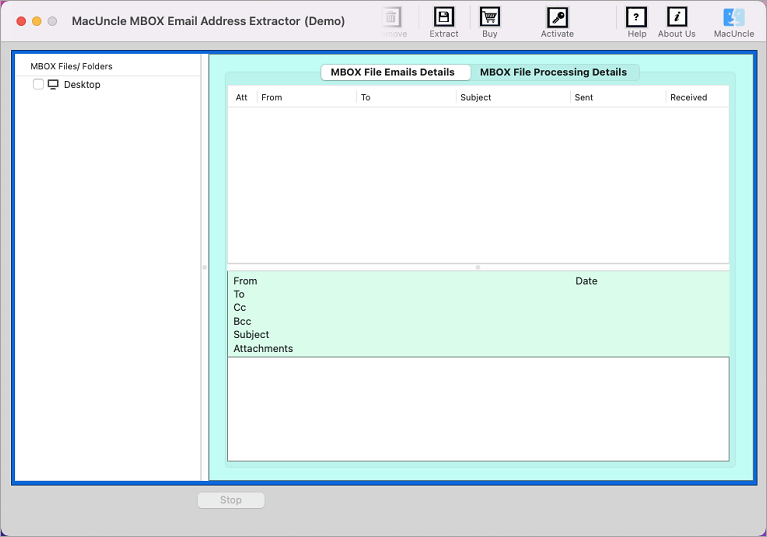Image resolution: width=767 pixels, height=537 pixels.
Task: Open the About Us info icon
Action: tap(677, 17)
